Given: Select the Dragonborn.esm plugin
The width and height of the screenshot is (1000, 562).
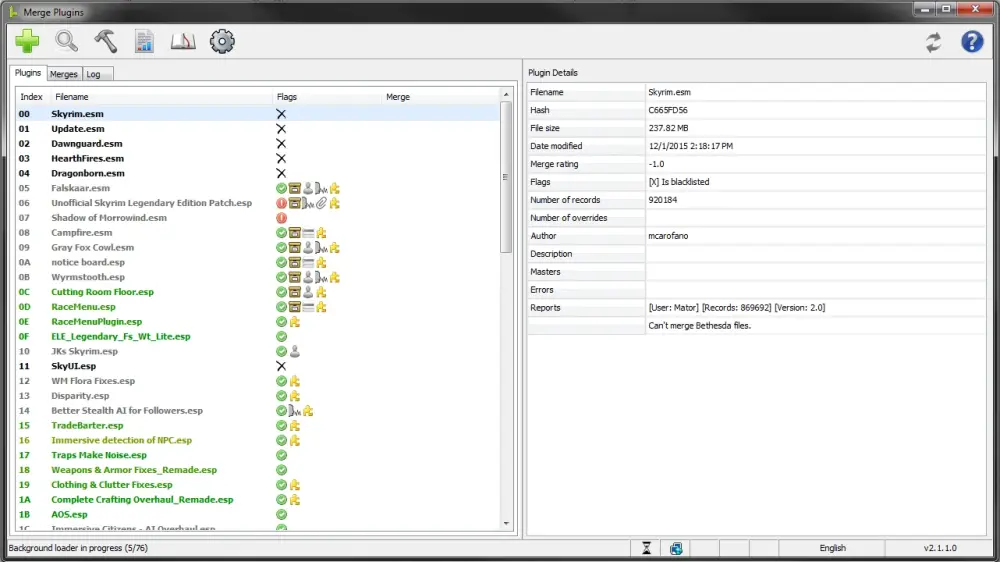Looking at the screenshot, I should point(88,174).
